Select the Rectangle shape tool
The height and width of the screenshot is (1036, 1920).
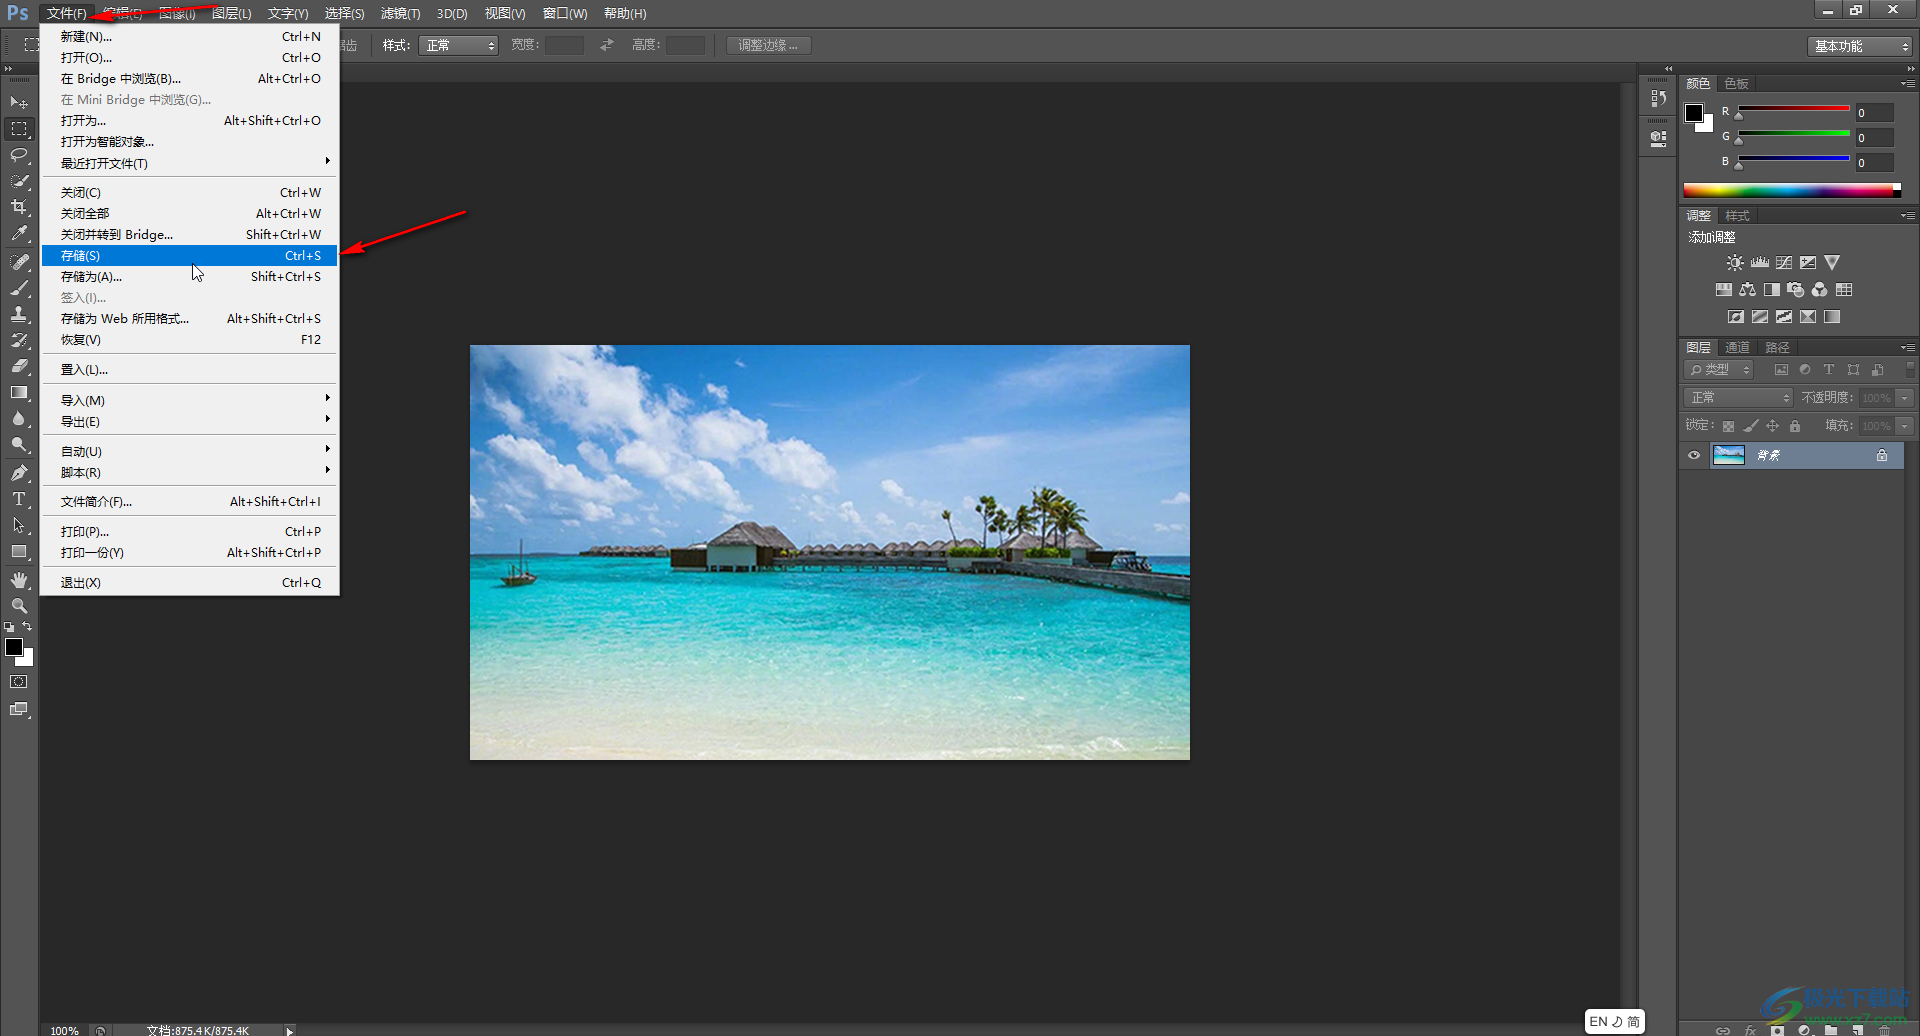click(19, 552)
